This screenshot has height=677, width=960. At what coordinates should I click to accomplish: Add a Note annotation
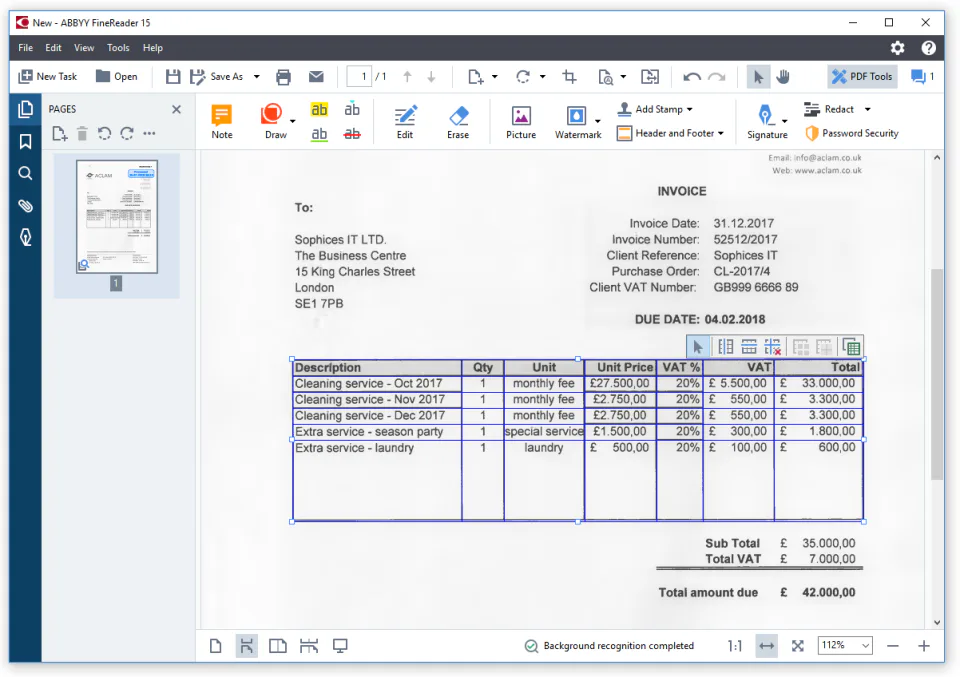[x=222, y=122]
